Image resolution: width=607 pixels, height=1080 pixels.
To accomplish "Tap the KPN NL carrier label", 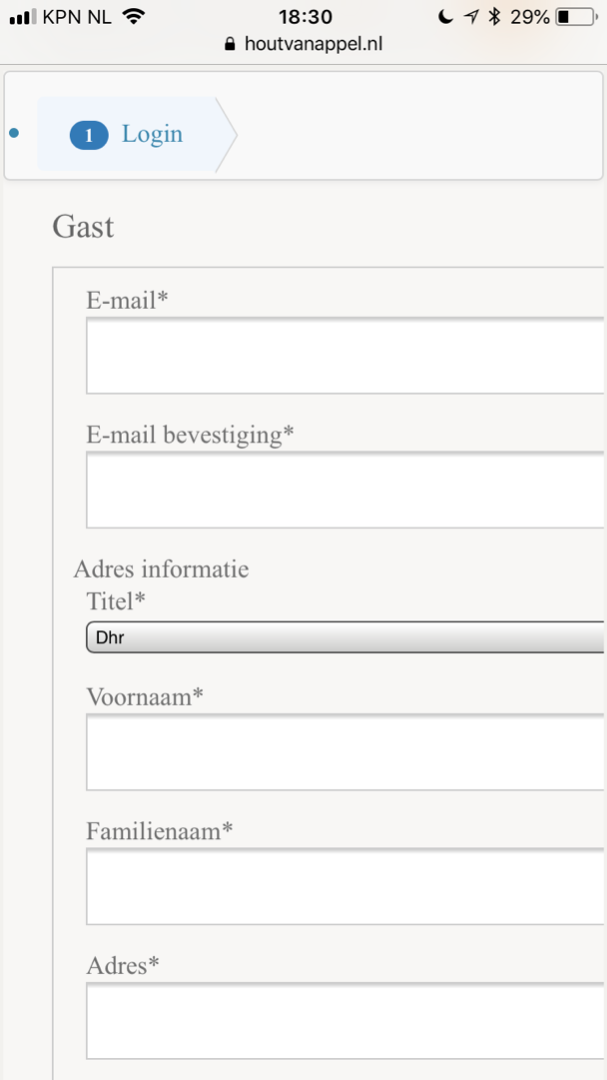I will 77,17.
